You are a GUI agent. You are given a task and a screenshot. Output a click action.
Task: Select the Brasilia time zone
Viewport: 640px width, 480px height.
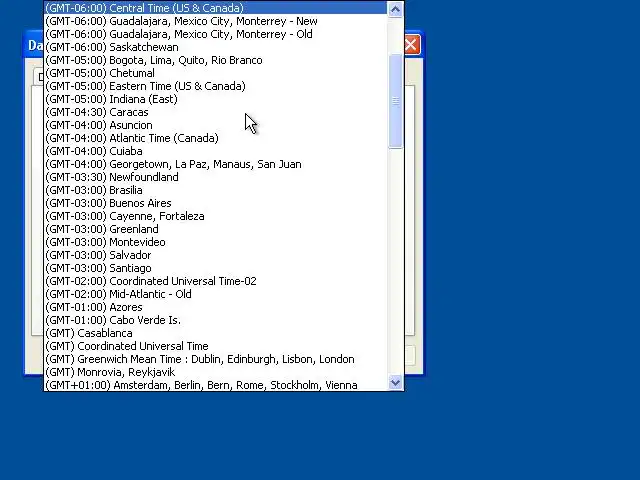pos(216,190)
